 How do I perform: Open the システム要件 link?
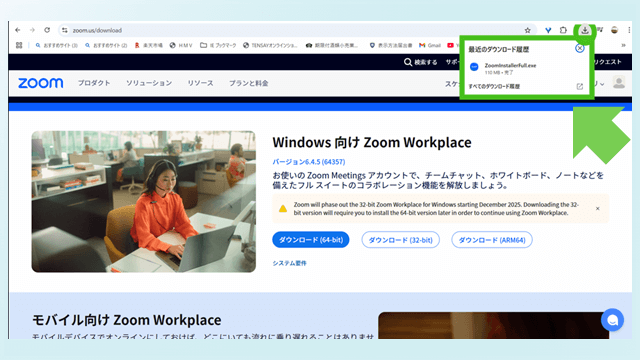289,263
